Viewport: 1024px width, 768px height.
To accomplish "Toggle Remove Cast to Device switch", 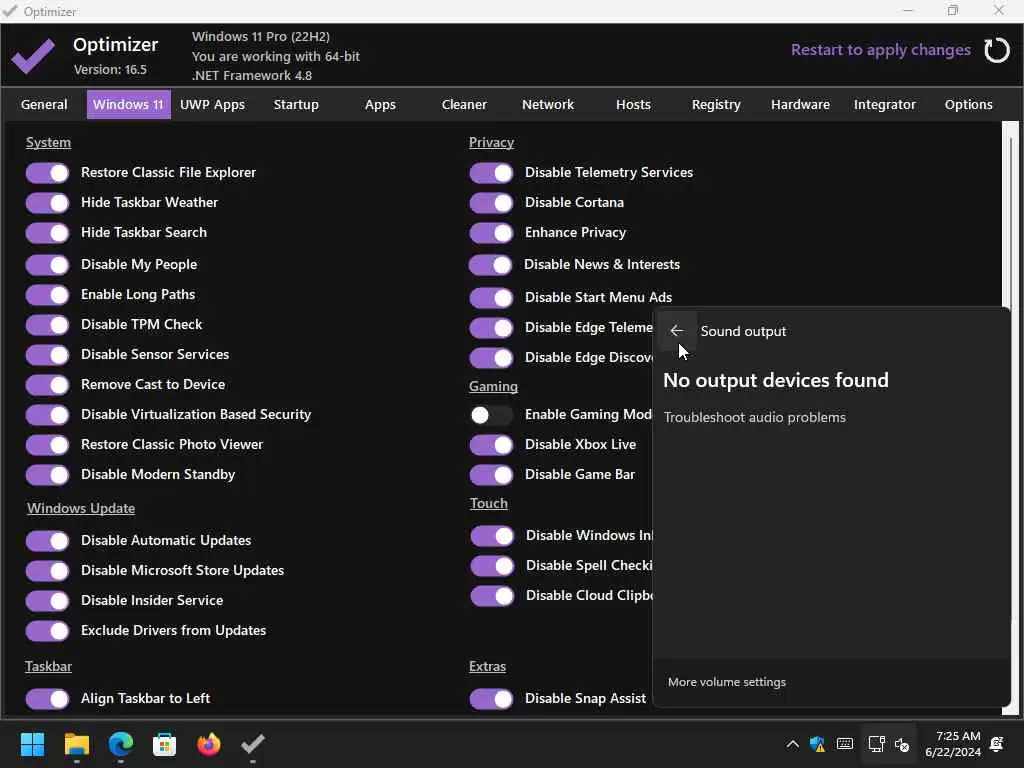I will click(x=47, y=385).
